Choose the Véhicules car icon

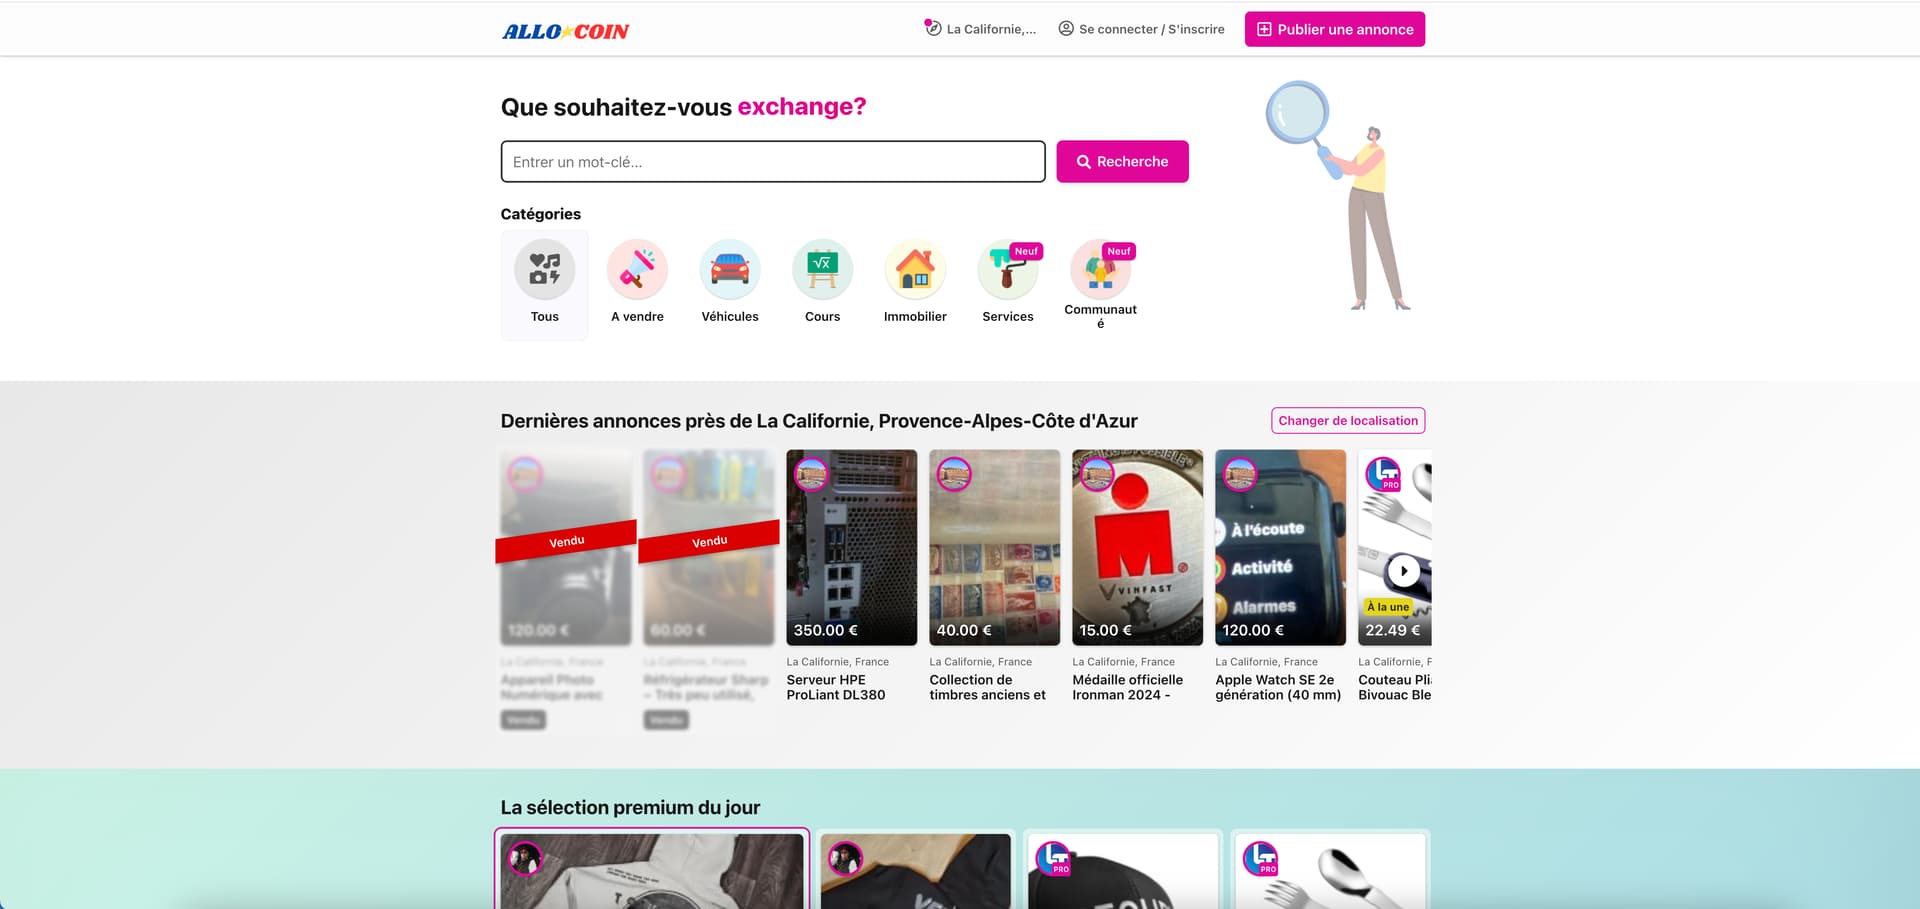point(730,269)
